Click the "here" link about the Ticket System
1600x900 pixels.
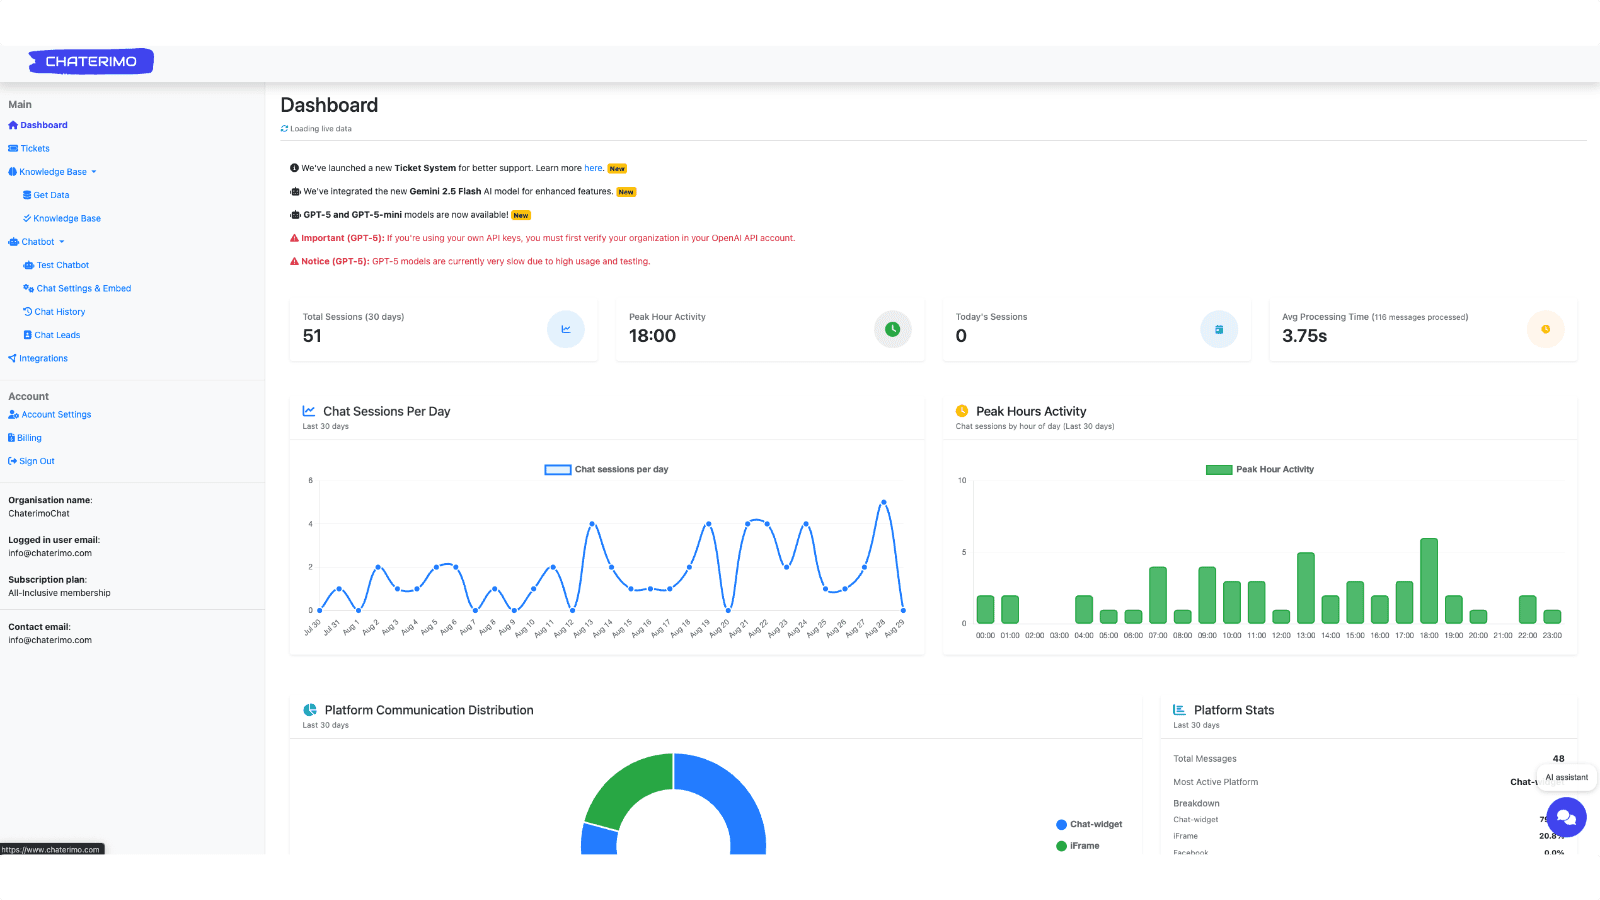593,168
